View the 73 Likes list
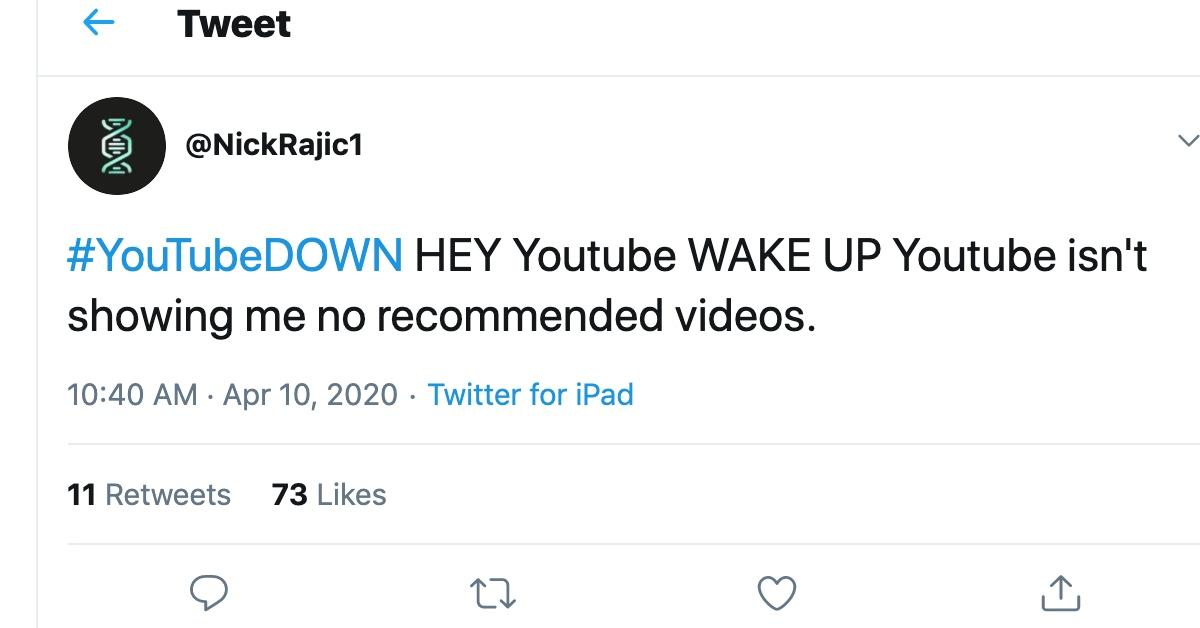Screen dimensions: 1200x628 [329, 495]
